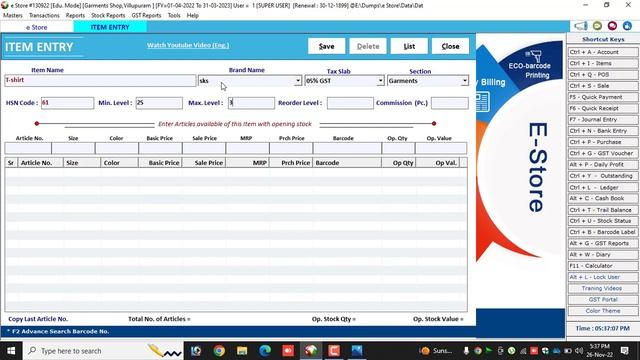Image resolution: width=640 pixels, height=360 pixels.
Task: Open the GST Portal button
Action: [603, 300]
